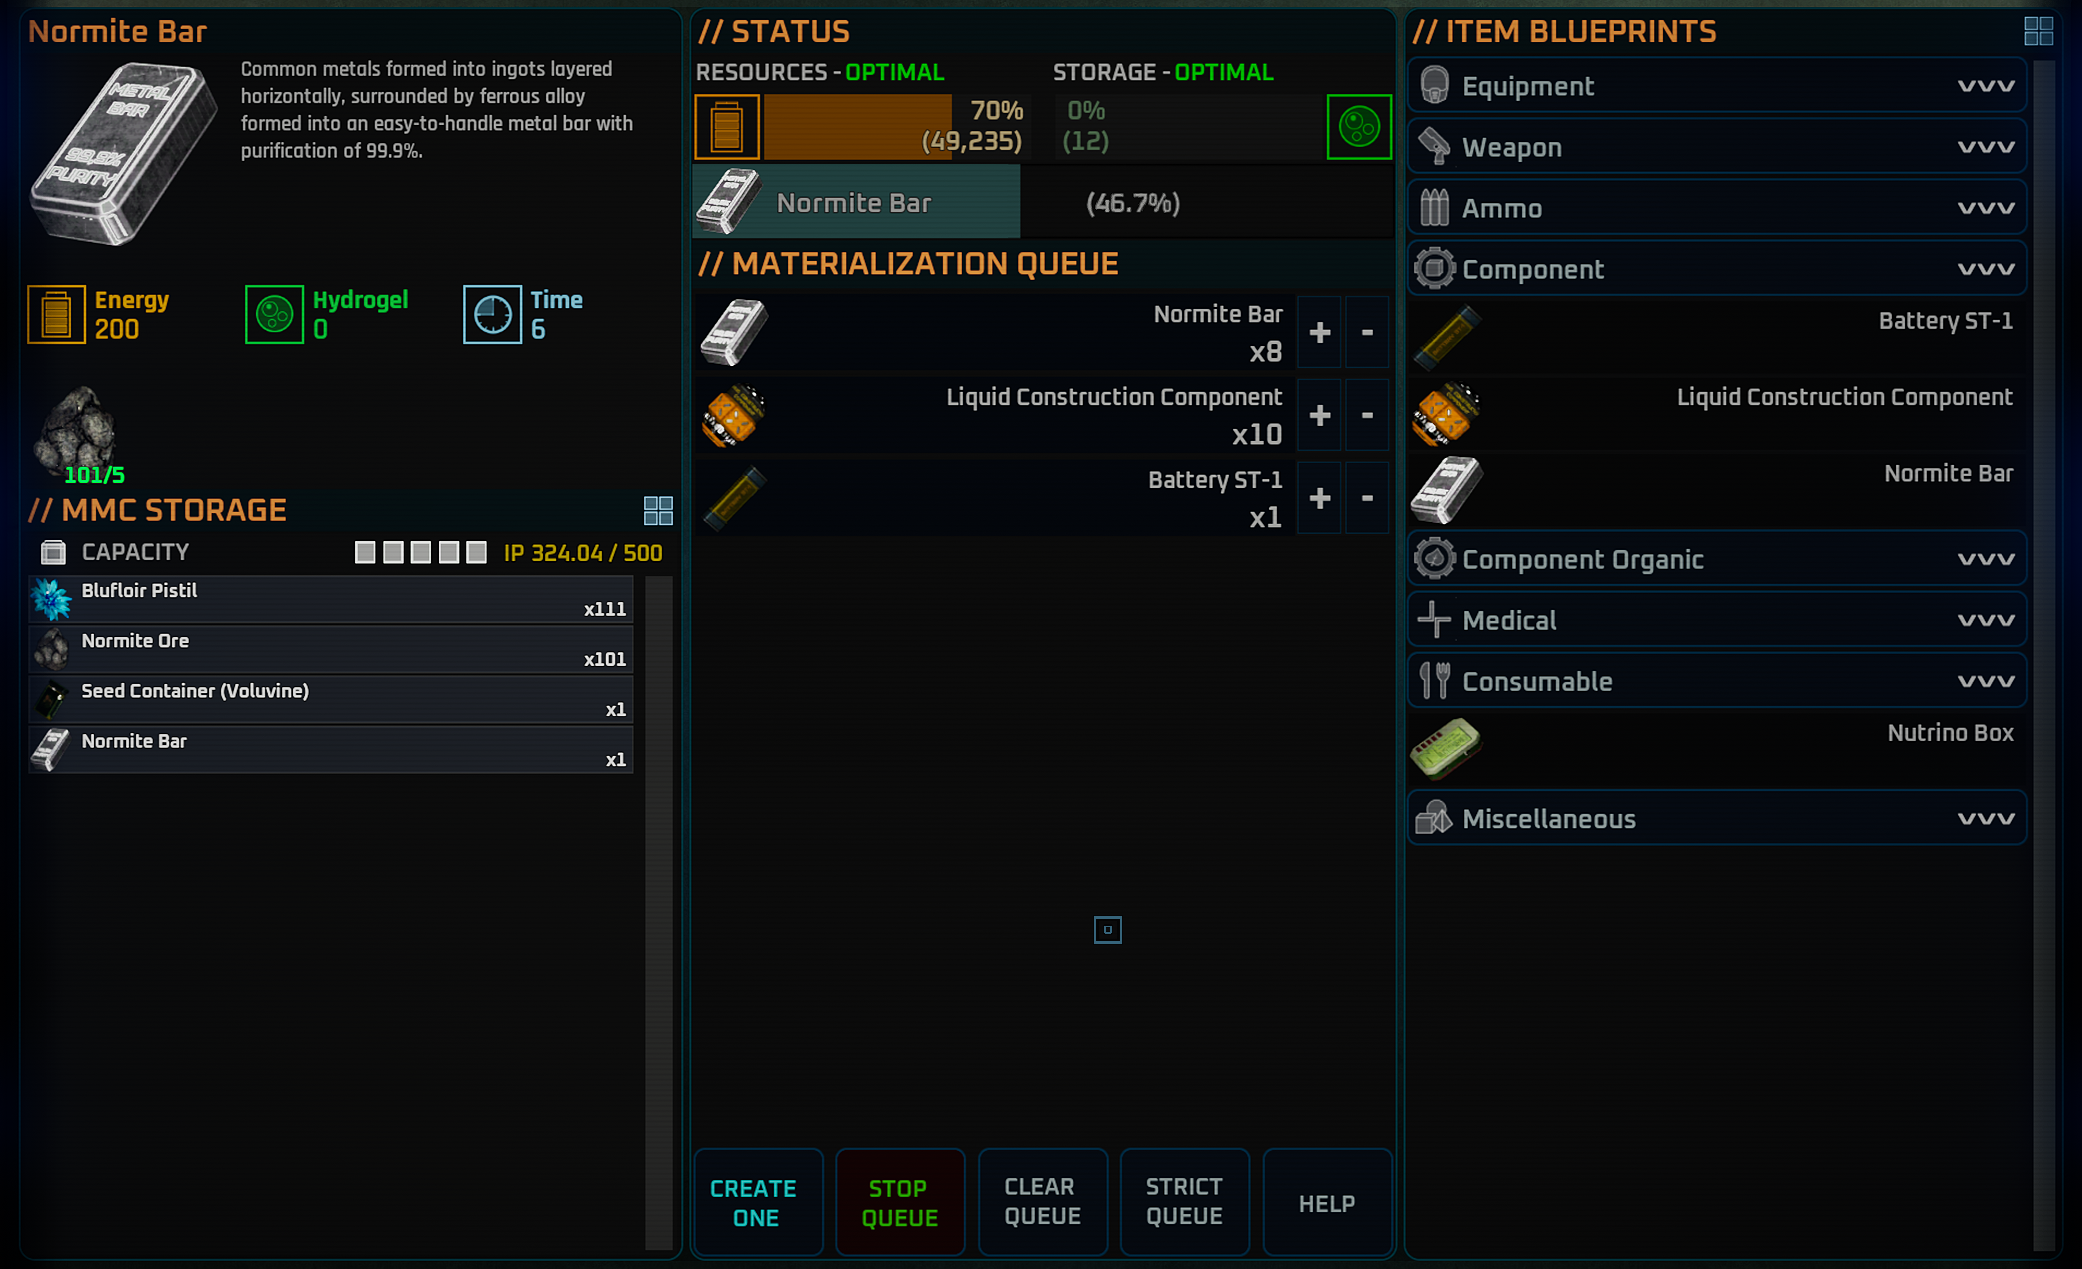This screenshot has width=2082, height=1269.
Task: Expand the Equipment blueprint category
Action: tap(1717, 86)
